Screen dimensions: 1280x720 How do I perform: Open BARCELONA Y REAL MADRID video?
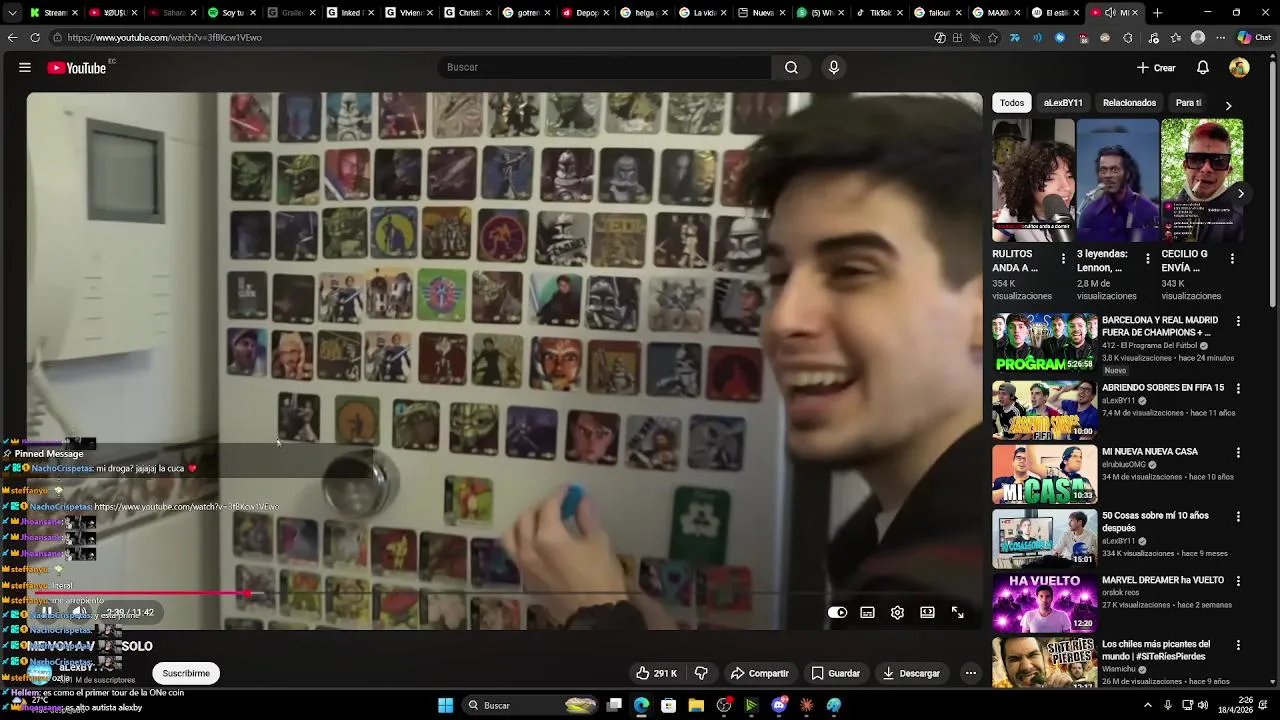tap(1044, 342)
